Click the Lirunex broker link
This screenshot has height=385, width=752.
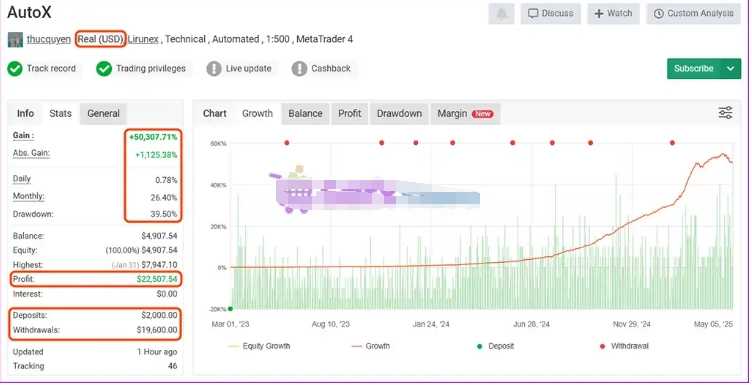[143, 39]
